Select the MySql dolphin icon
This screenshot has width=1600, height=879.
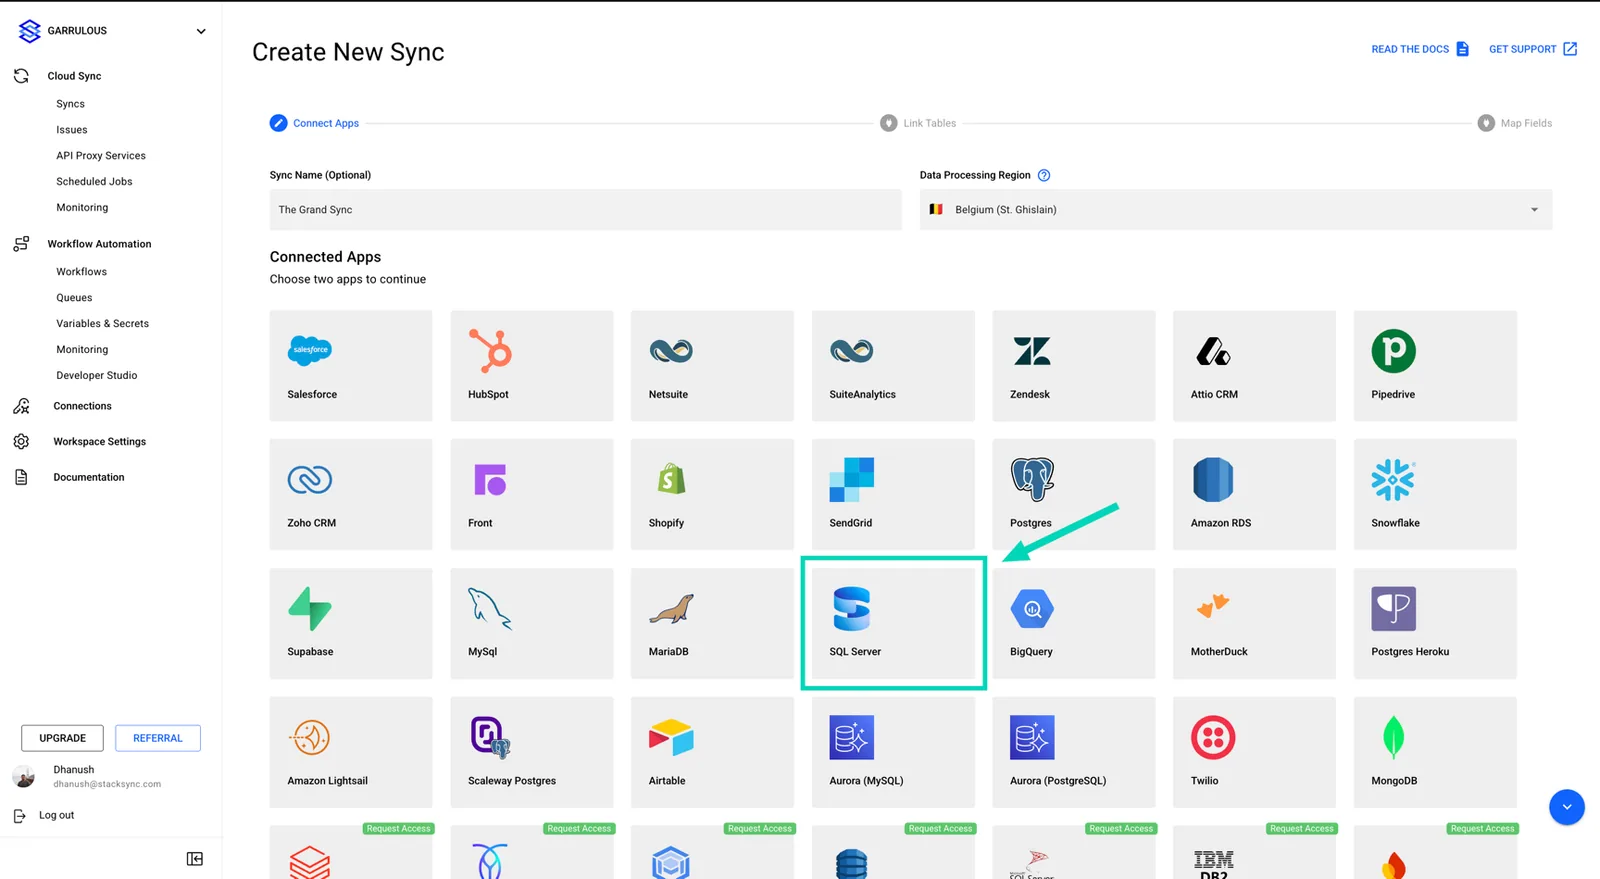490,608
